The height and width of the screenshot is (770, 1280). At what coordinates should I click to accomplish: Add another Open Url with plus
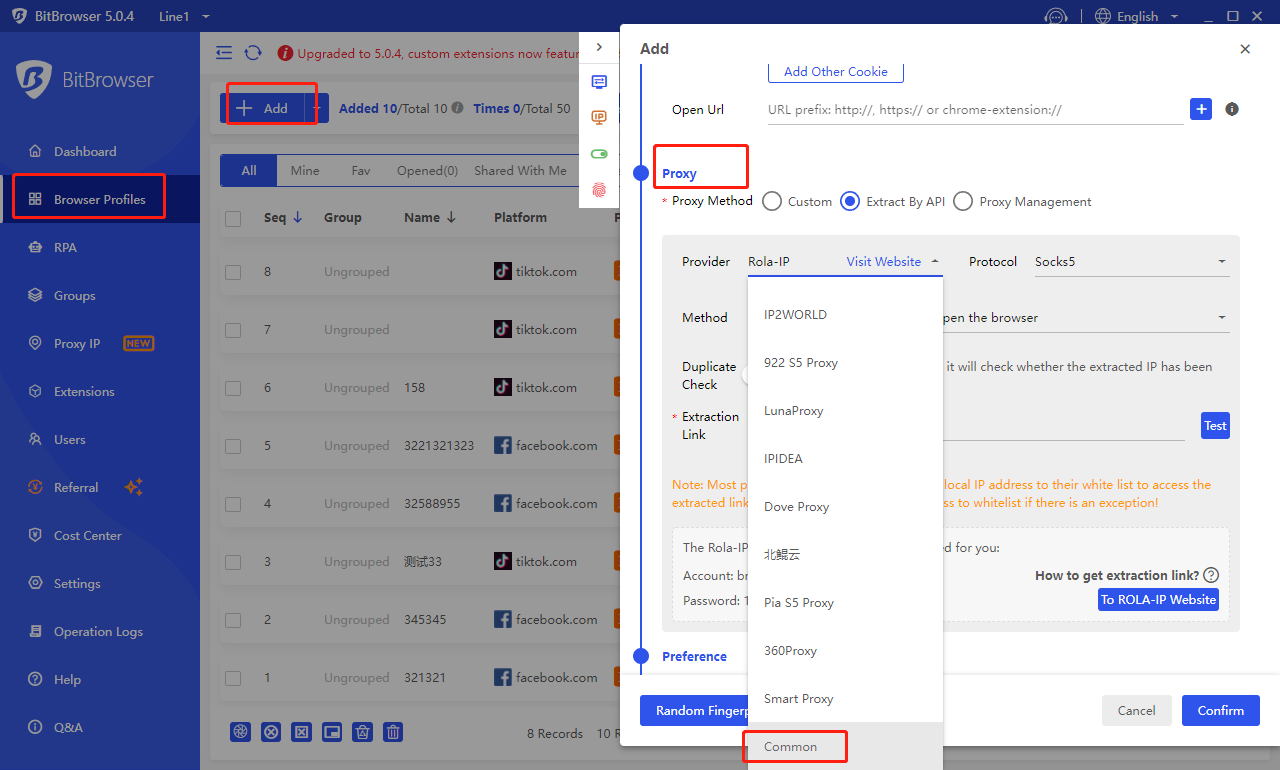tap(1201, 109)
